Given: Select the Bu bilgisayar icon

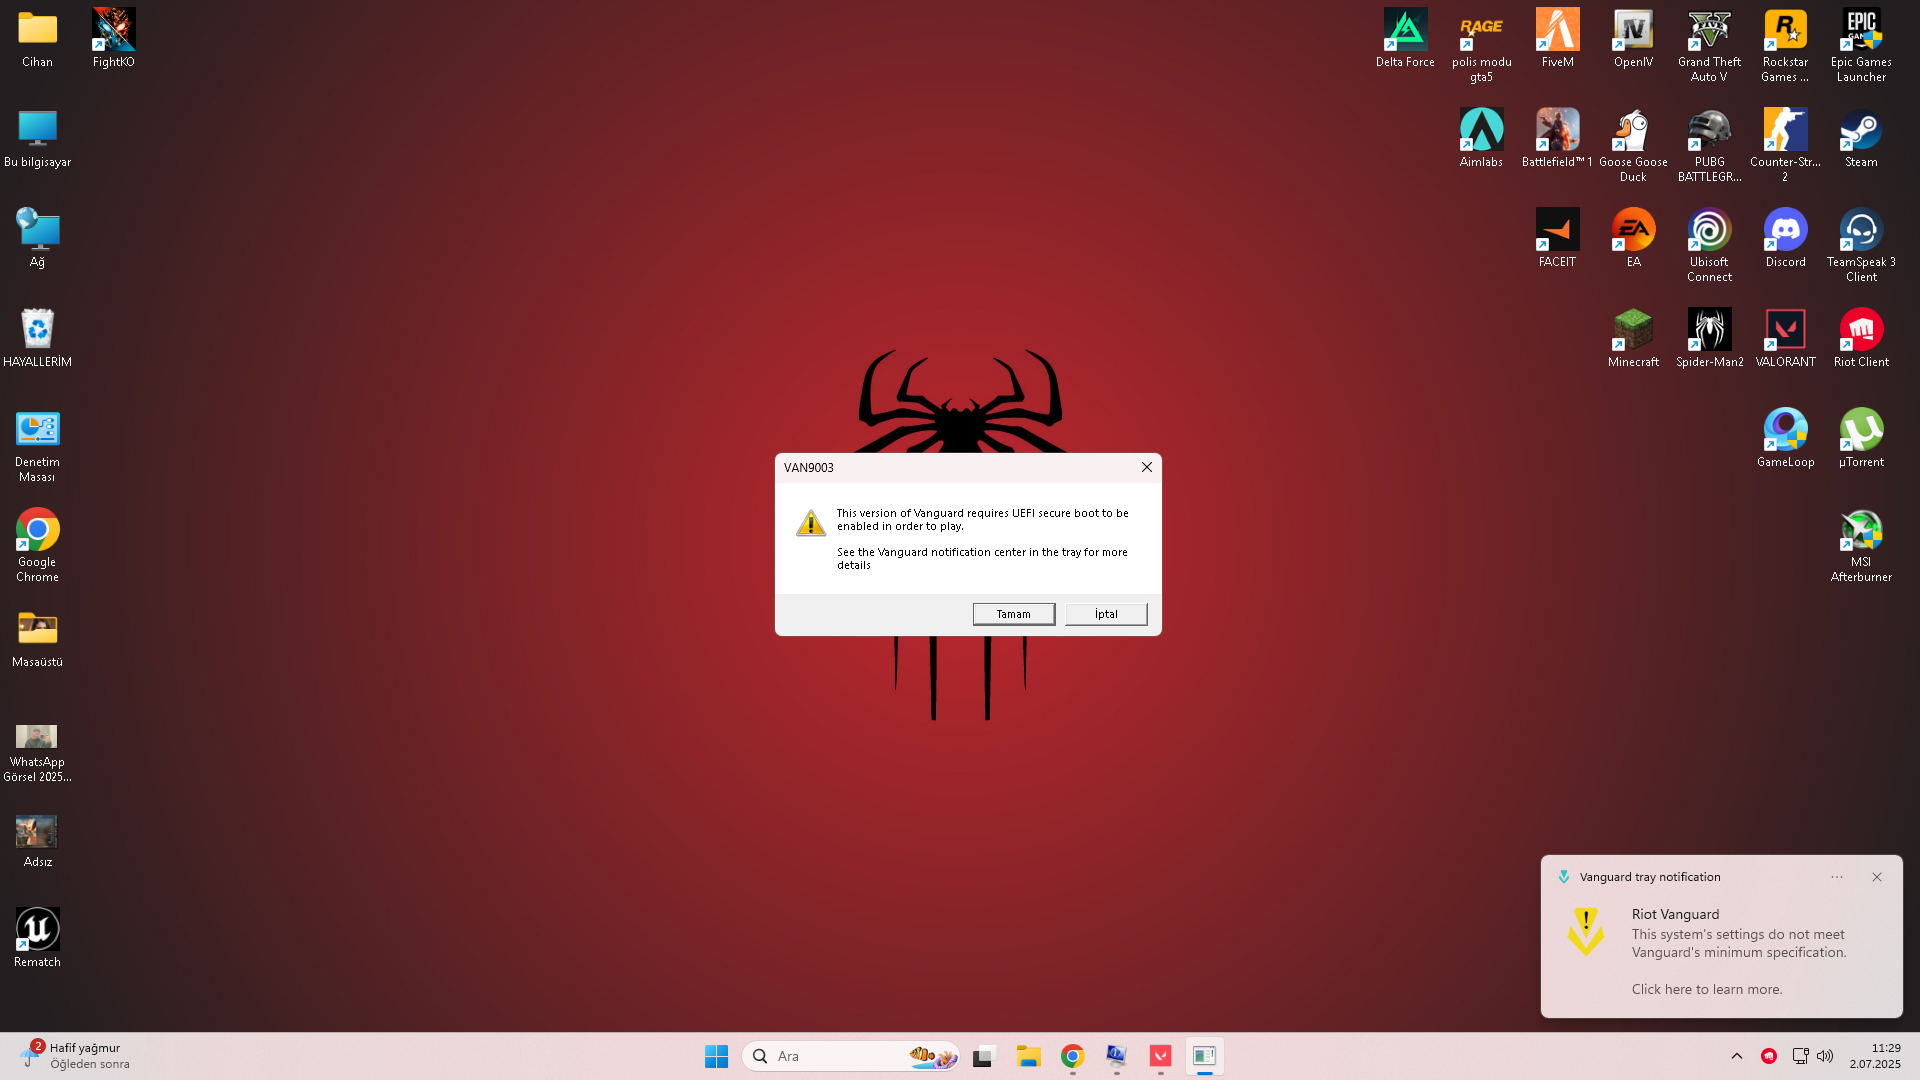Looking at the screenshot, I should point(37,139).
